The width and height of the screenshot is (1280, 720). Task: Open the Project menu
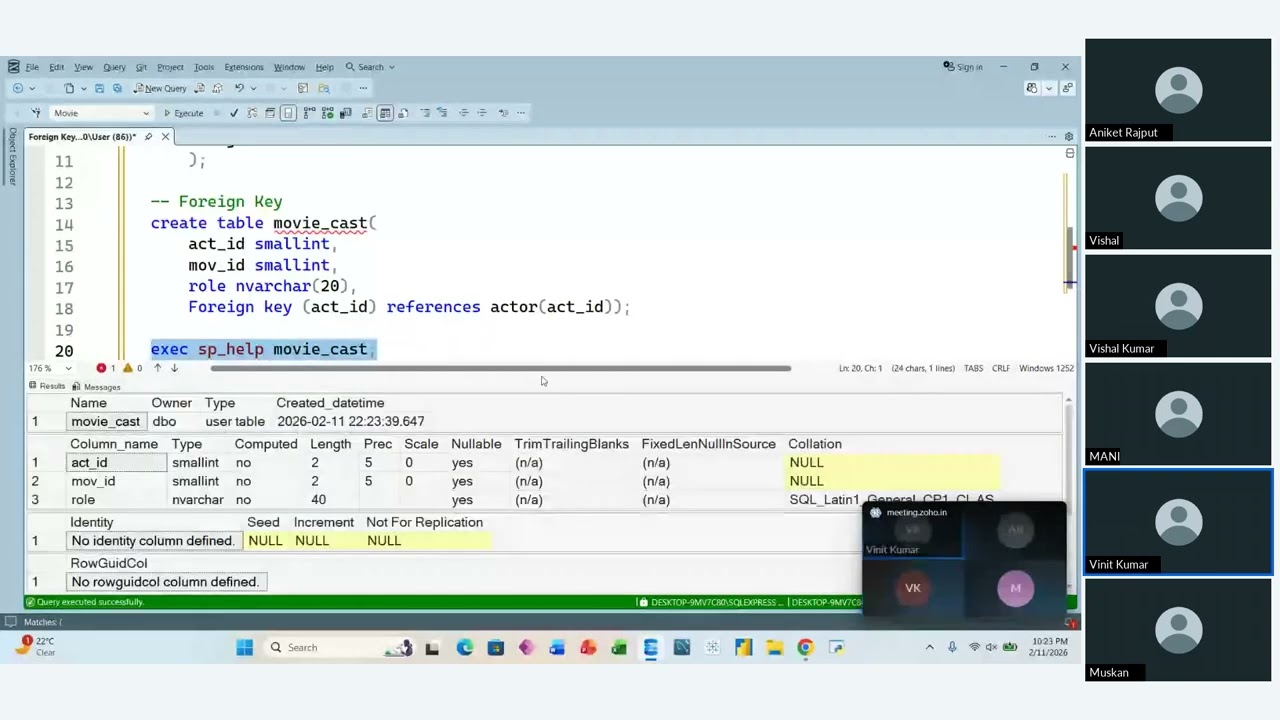(x=170, y=67)
